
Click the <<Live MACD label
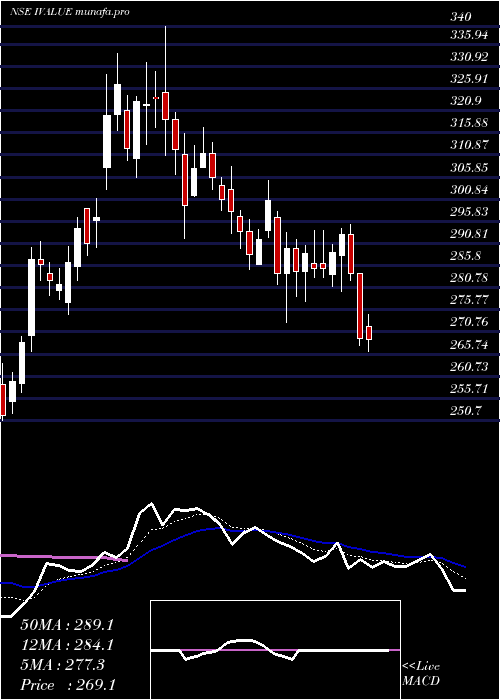pyautogui.click(x=421, y=674)
